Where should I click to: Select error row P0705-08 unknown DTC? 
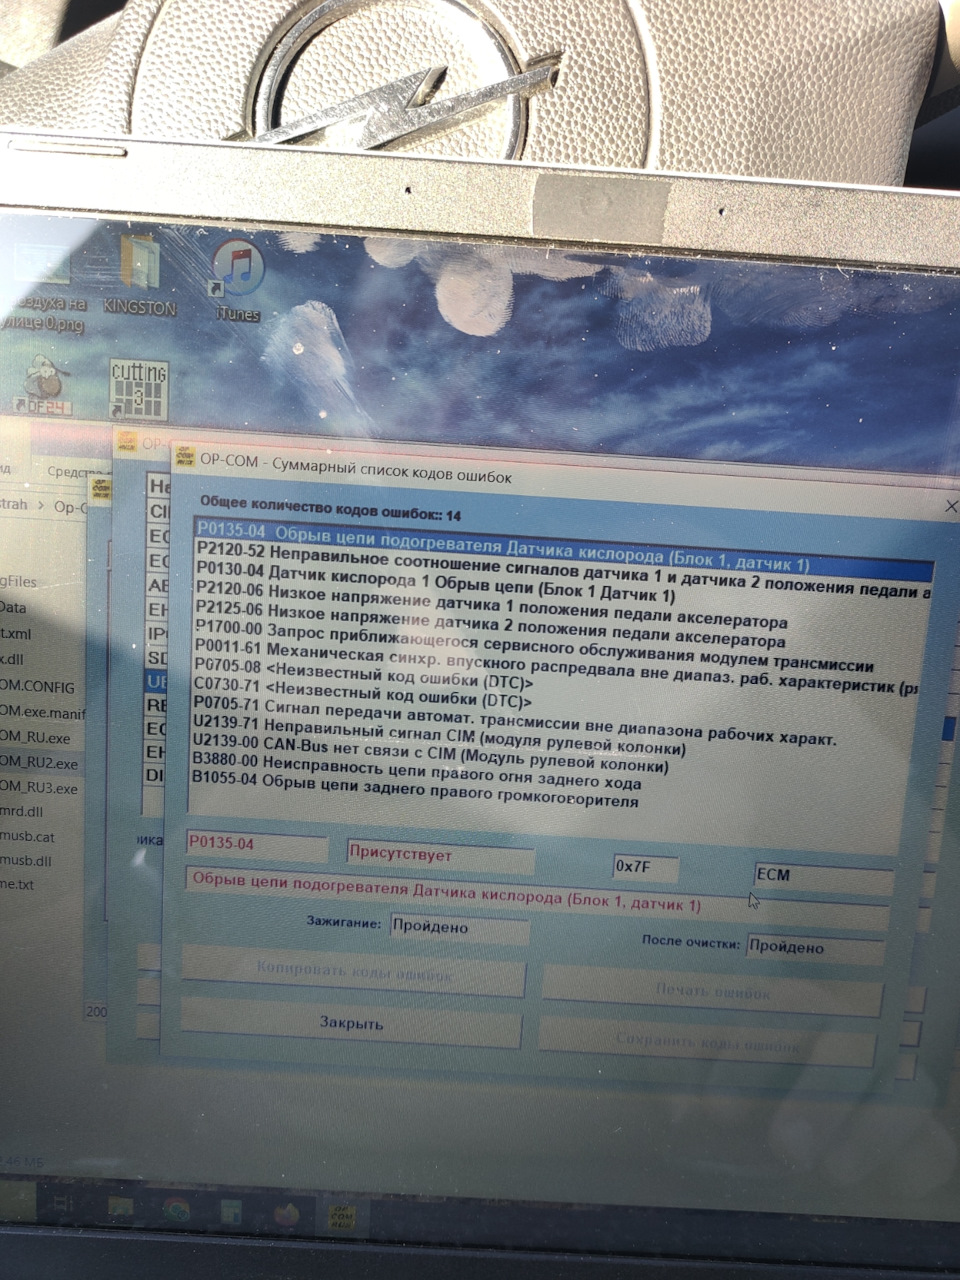point(362,672)
